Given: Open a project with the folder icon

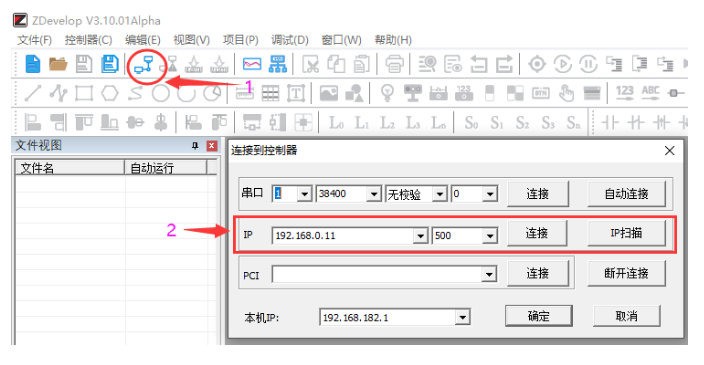Looking at the screenshot, I should click(58, 64).
